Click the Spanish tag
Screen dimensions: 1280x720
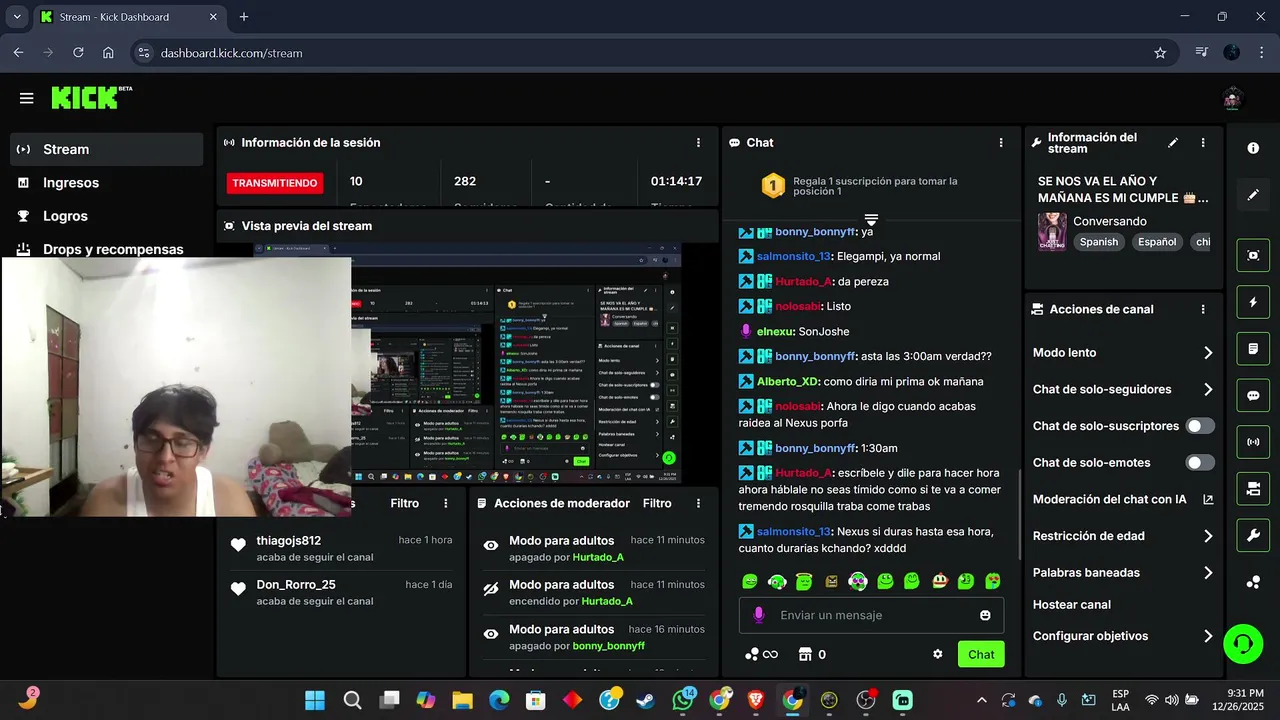[1099, 242]
